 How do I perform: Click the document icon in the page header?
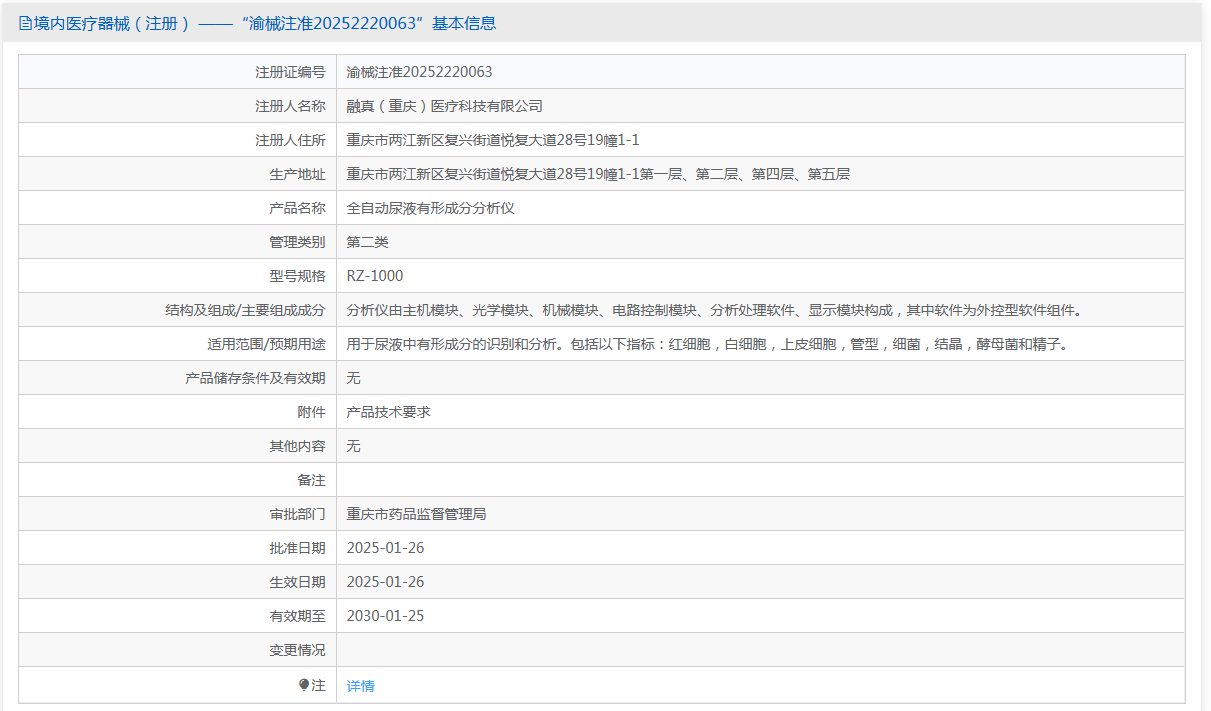pos(25,23)
